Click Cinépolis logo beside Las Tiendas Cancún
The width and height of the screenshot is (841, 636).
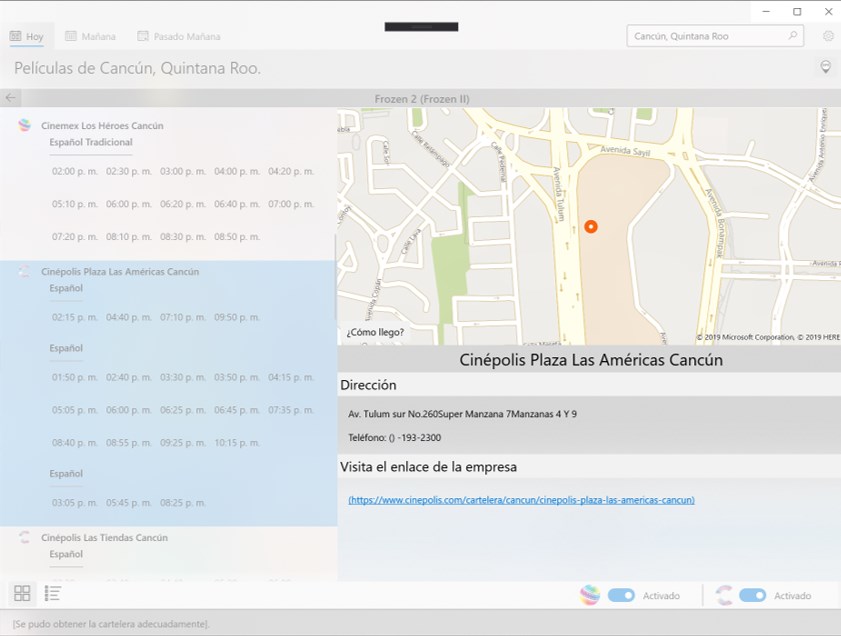pos(24,537)
